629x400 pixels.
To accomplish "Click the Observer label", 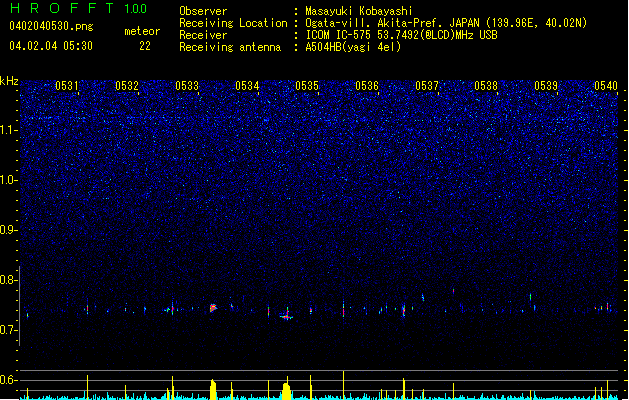I will tap(203, 11).
